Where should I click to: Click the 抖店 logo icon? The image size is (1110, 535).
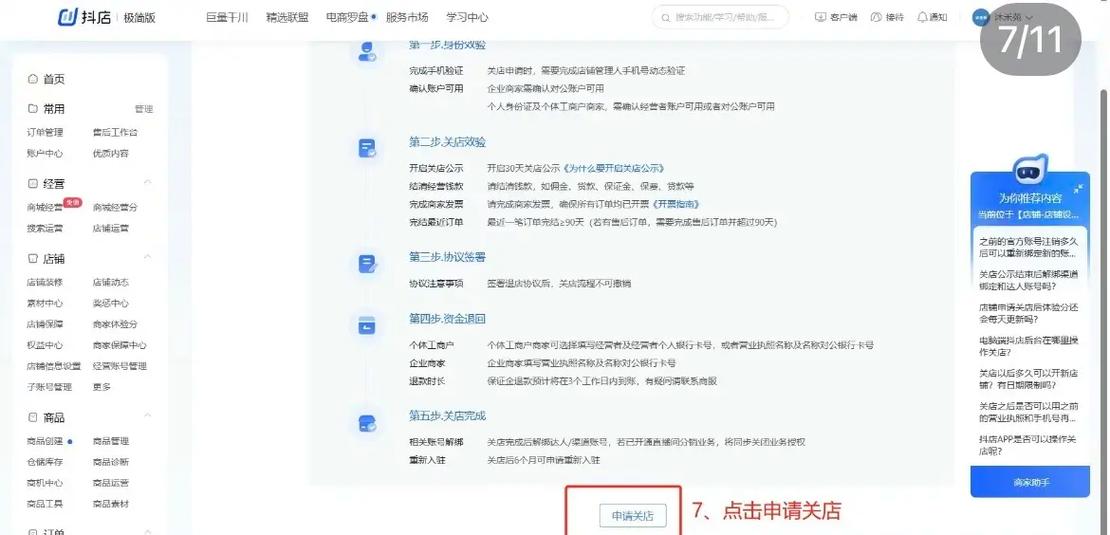coord(67,17)
